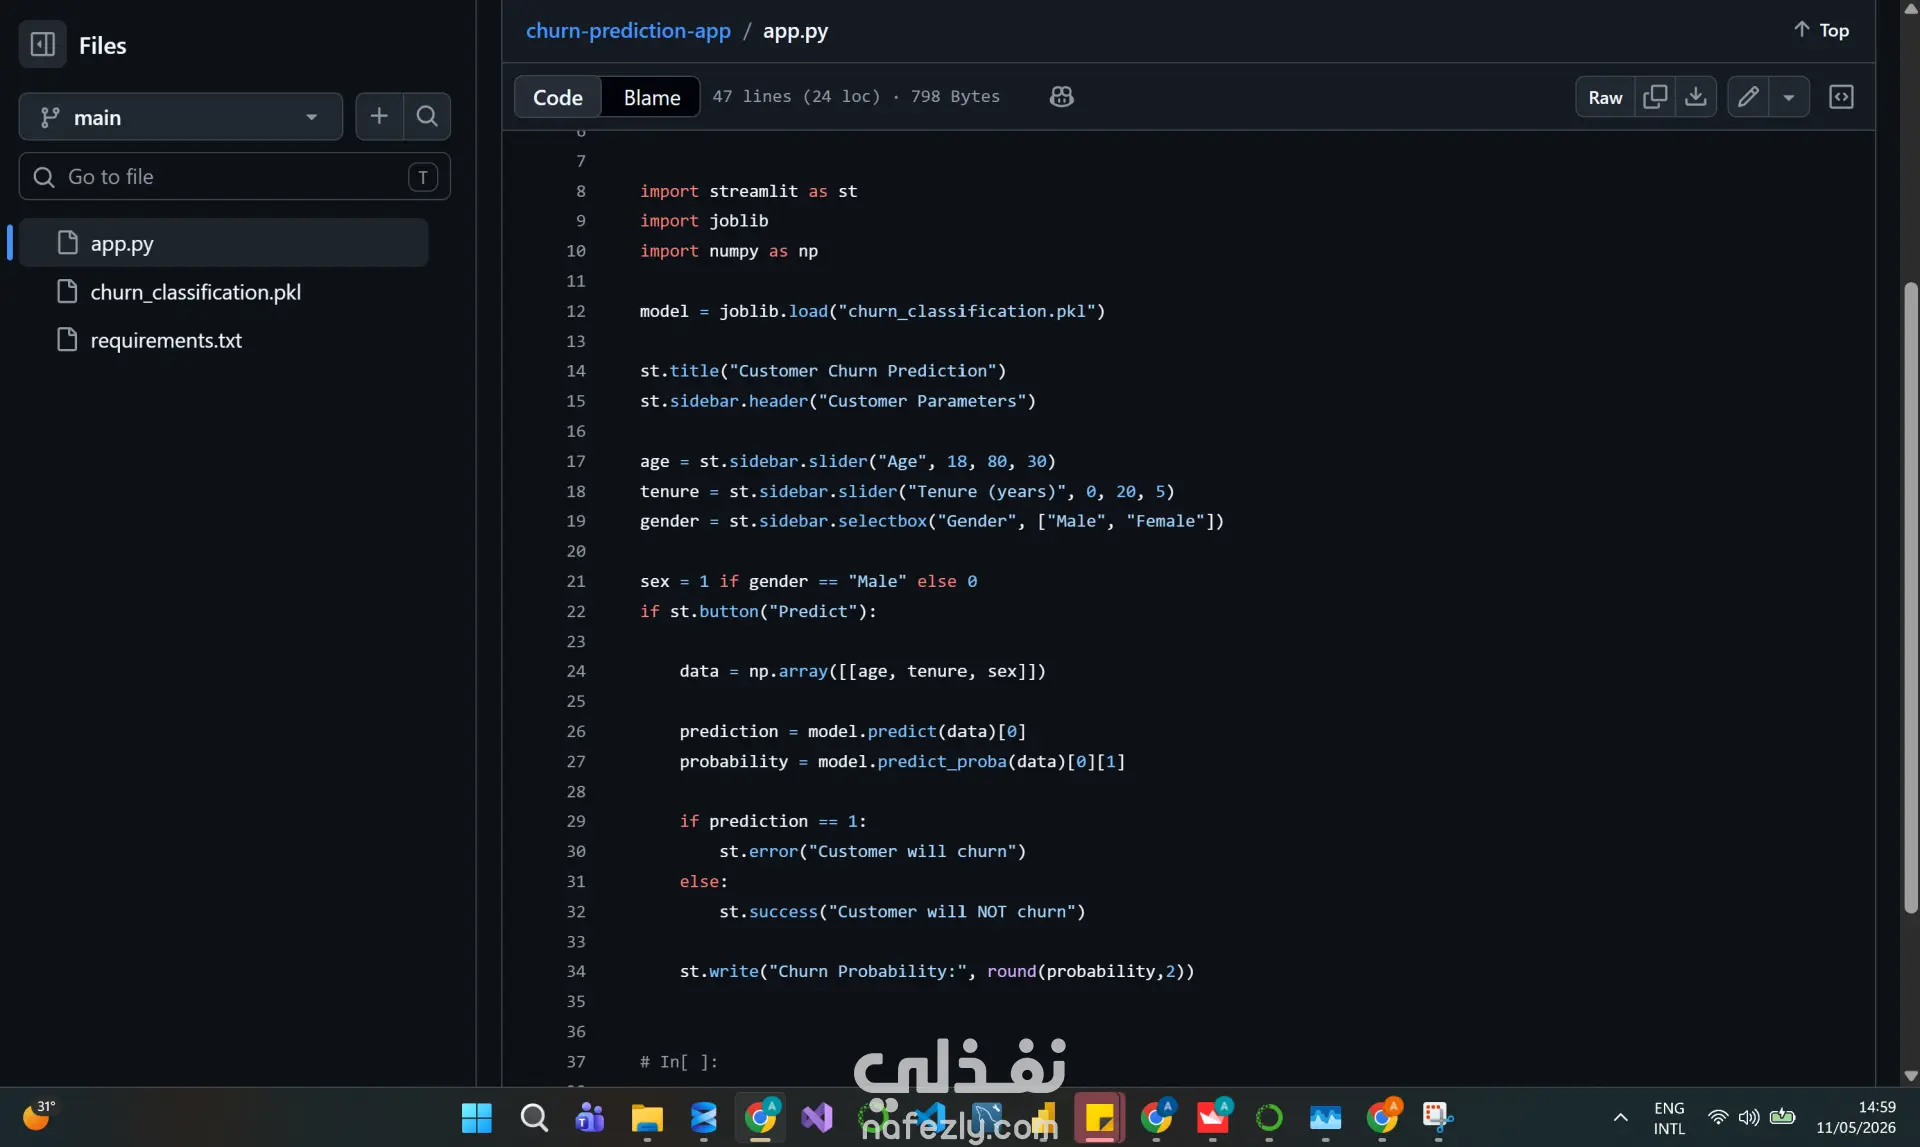The width and height of the screenshot is (1920, 1147).
Task: Select app.py in the file tree
Action: (223, 243)
